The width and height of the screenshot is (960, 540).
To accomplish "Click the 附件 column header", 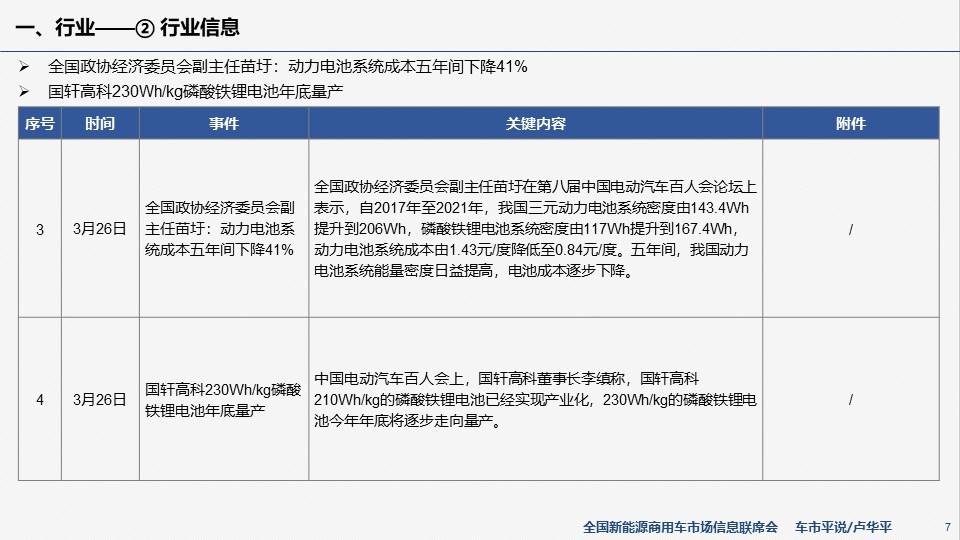I will pyautogui.click(x=851, y=124).
